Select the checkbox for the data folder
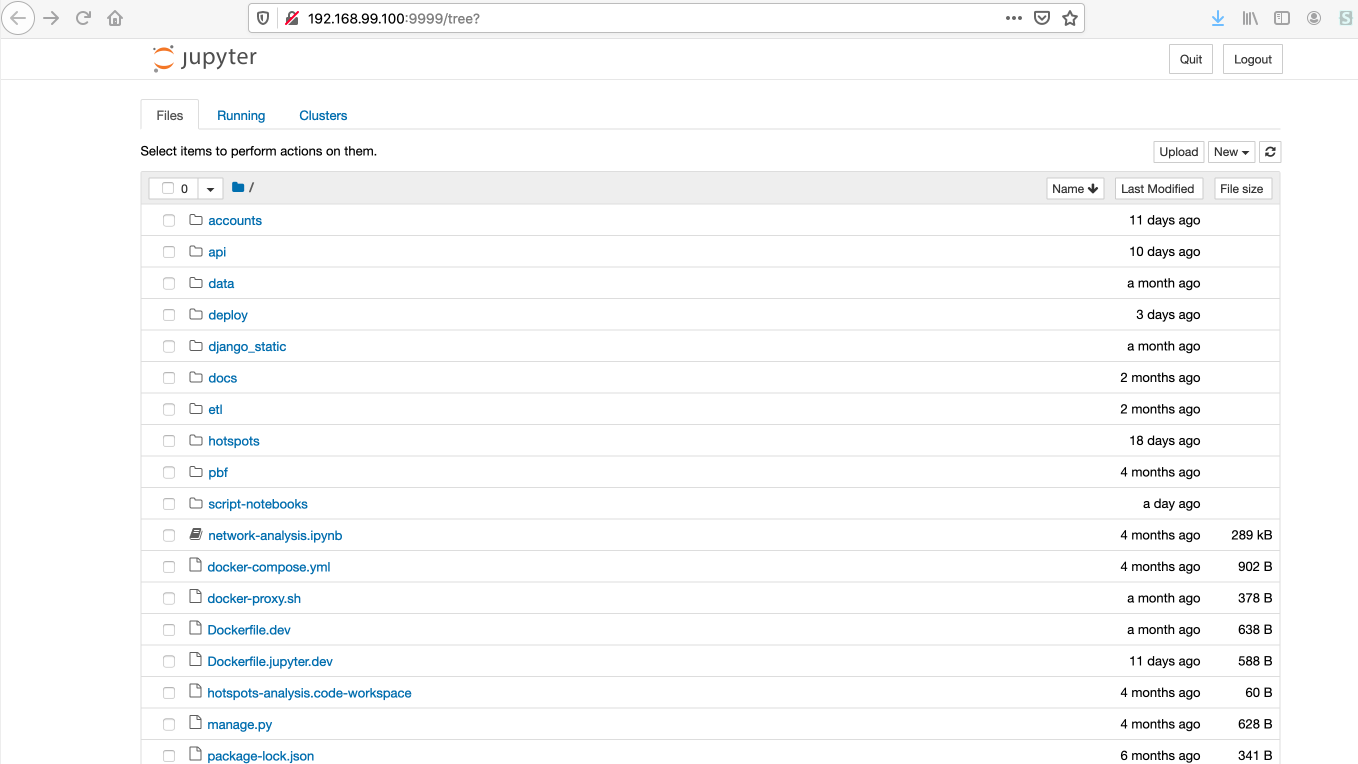Screen dimensions: 1358x764 168,283
